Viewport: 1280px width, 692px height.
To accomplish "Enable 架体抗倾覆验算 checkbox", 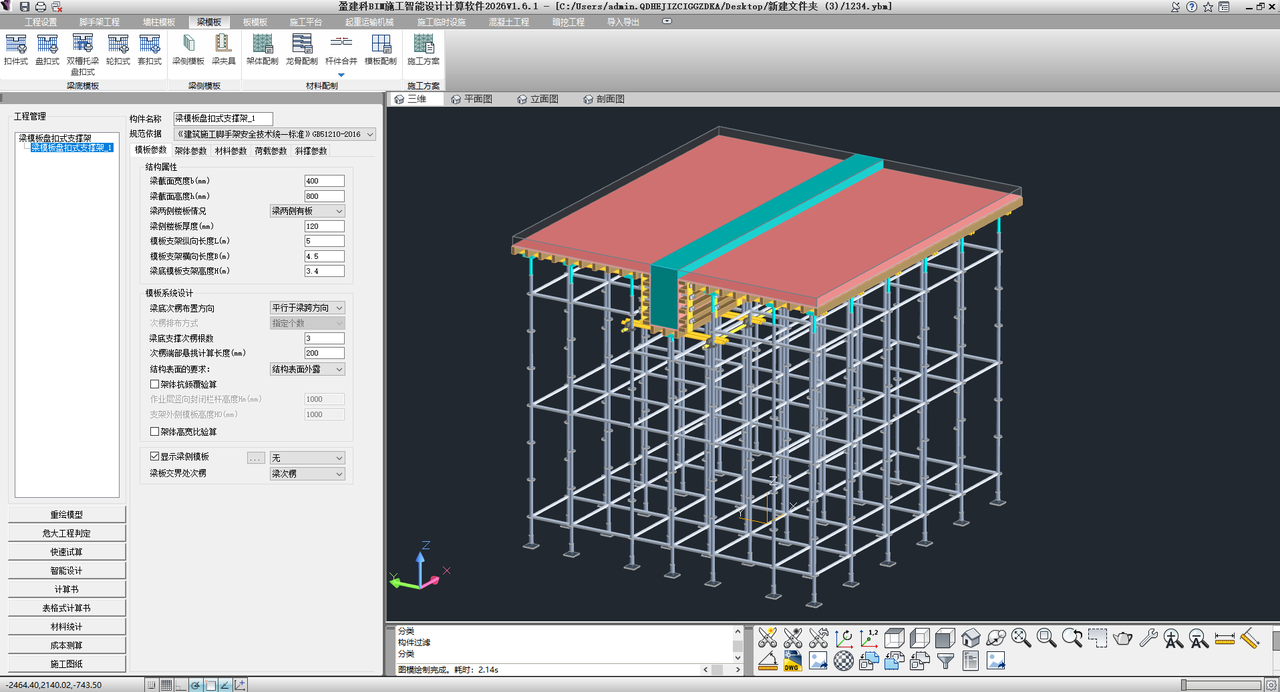I will 154,384.
